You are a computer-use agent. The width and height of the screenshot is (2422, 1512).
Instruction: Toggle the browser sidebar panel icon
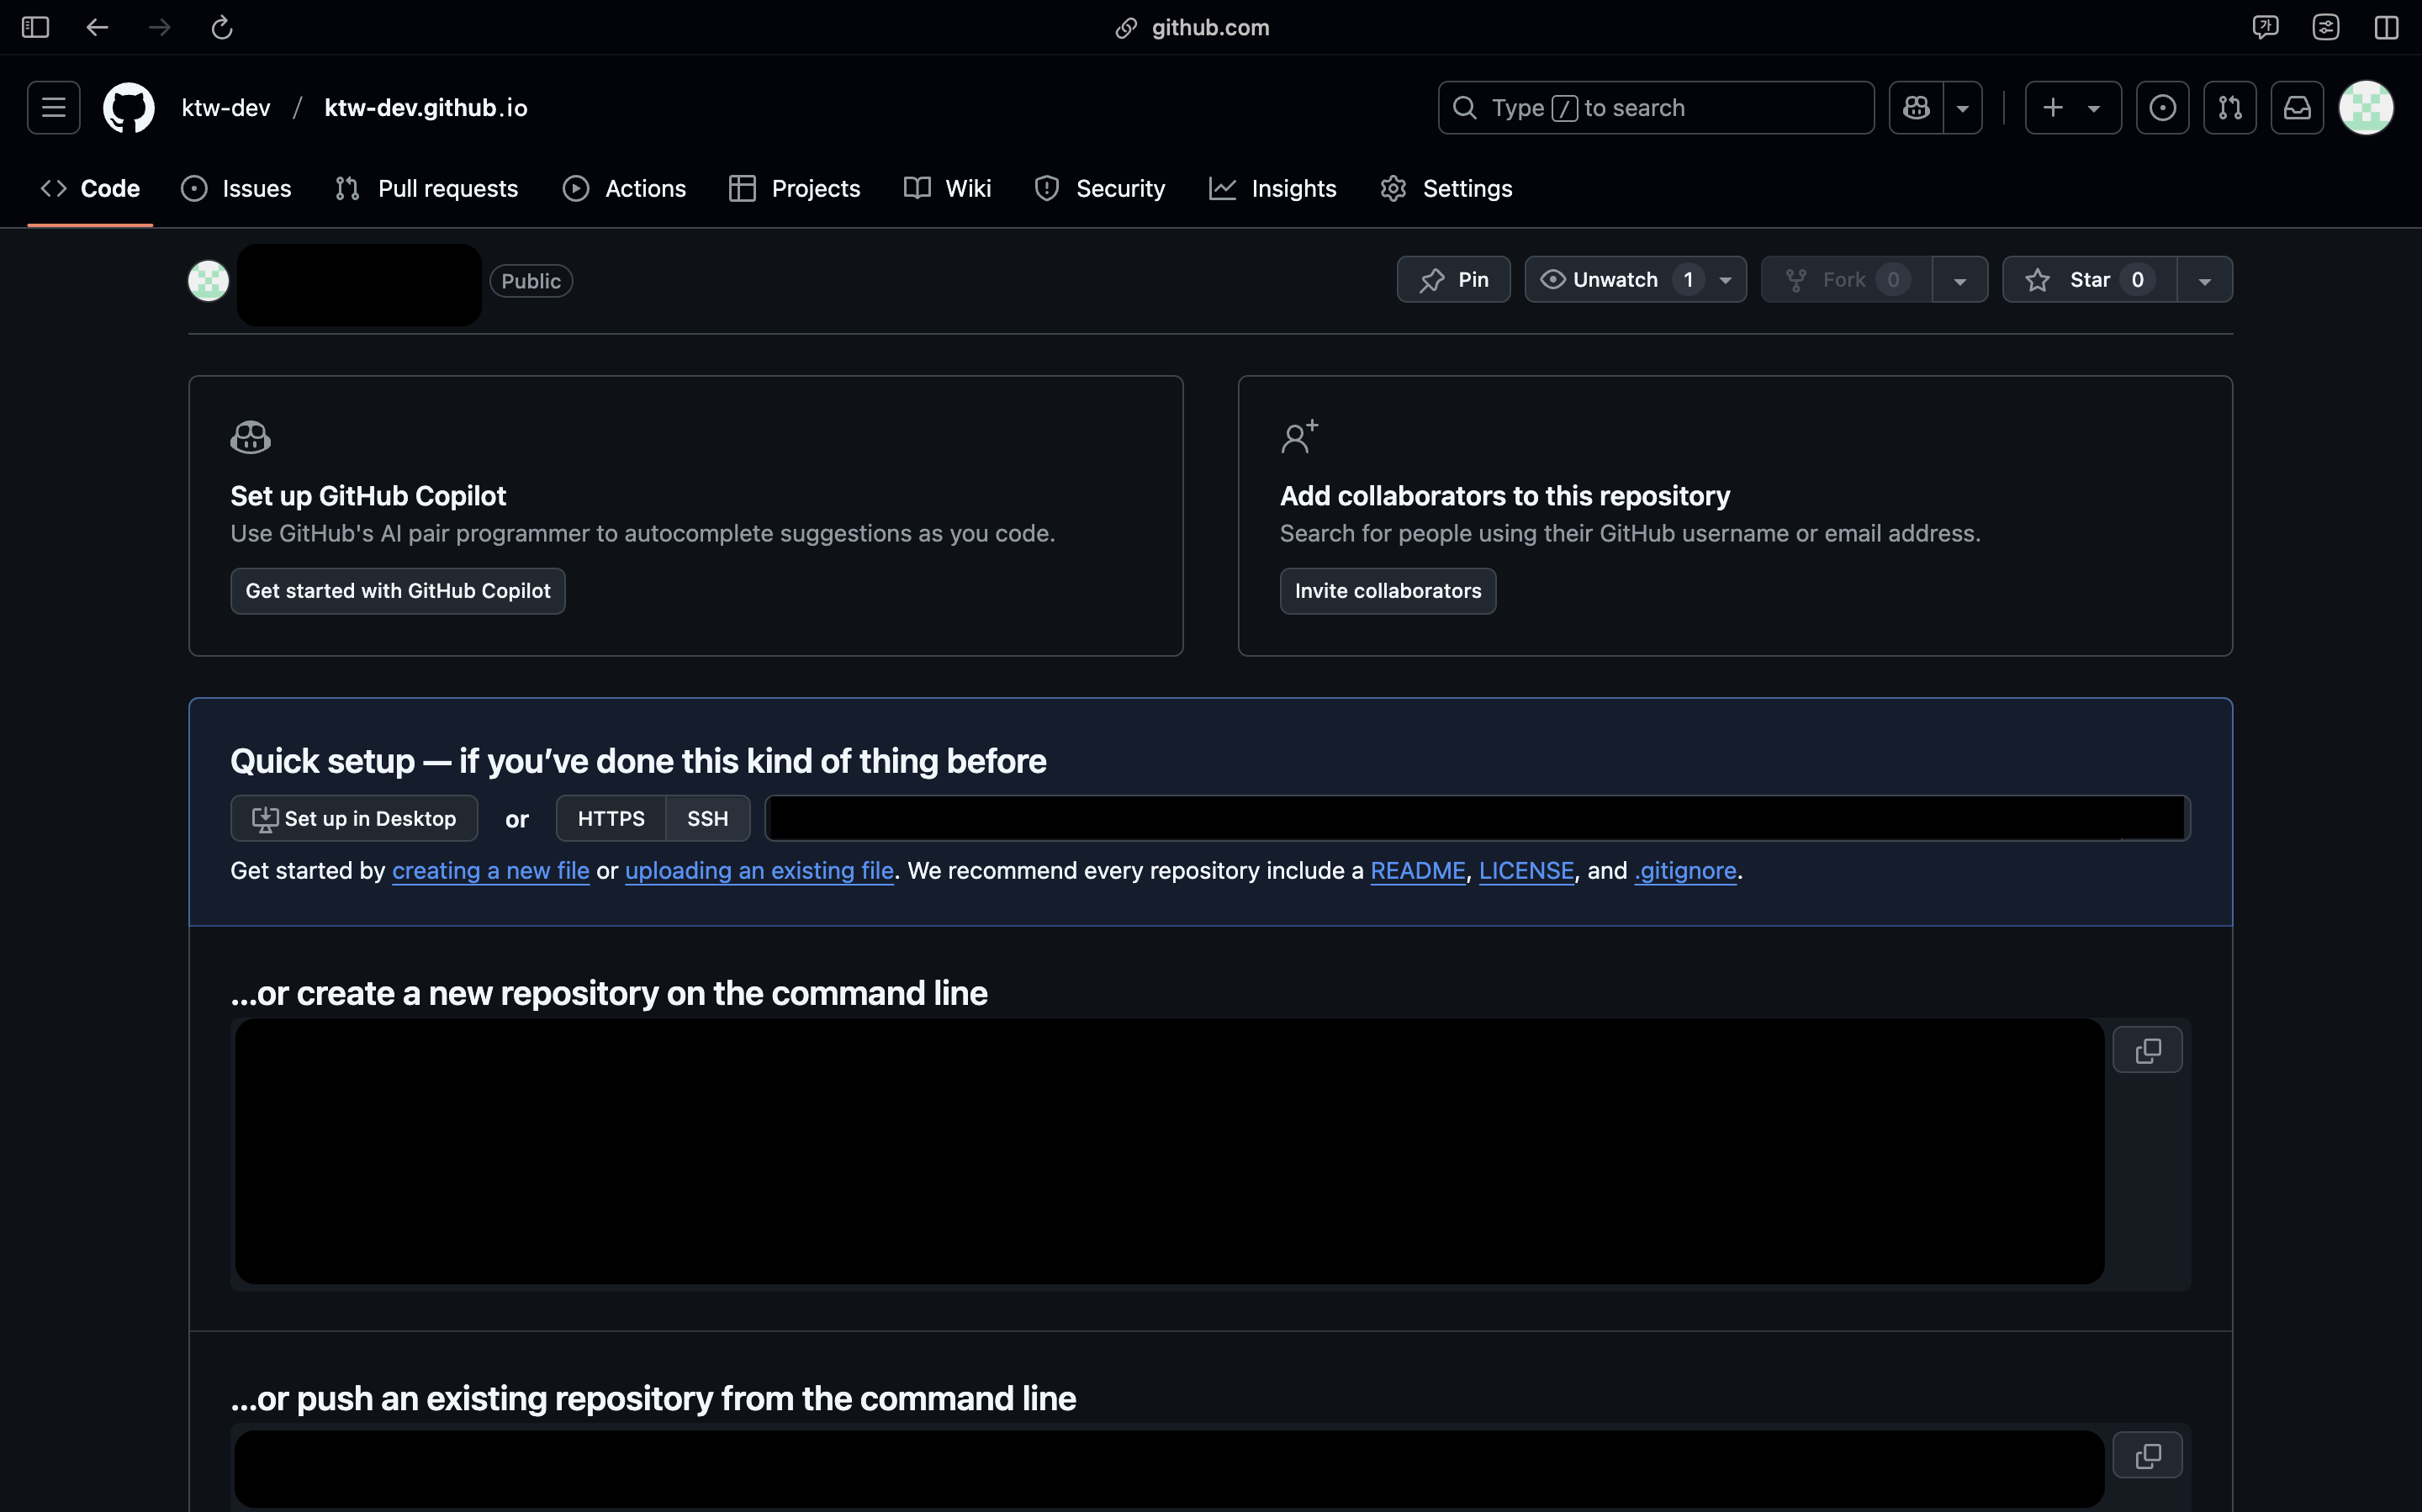(35, 27)
